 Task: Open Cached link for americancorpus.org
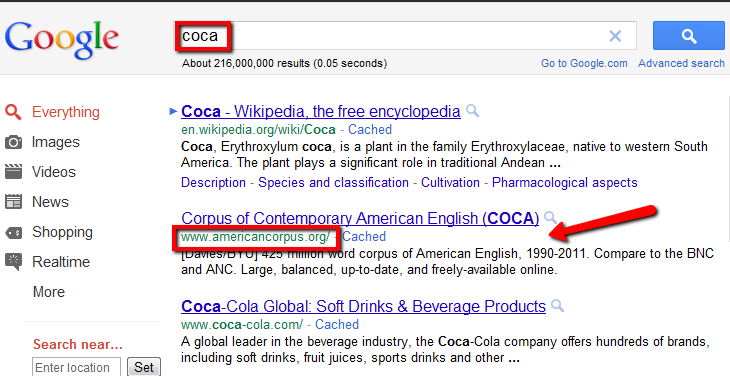364,237
